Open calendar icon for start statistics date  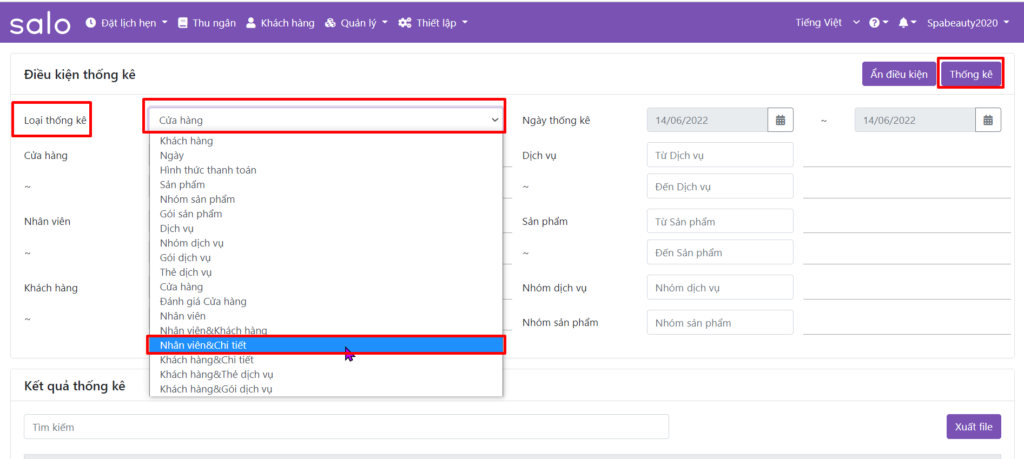point(780,120)
